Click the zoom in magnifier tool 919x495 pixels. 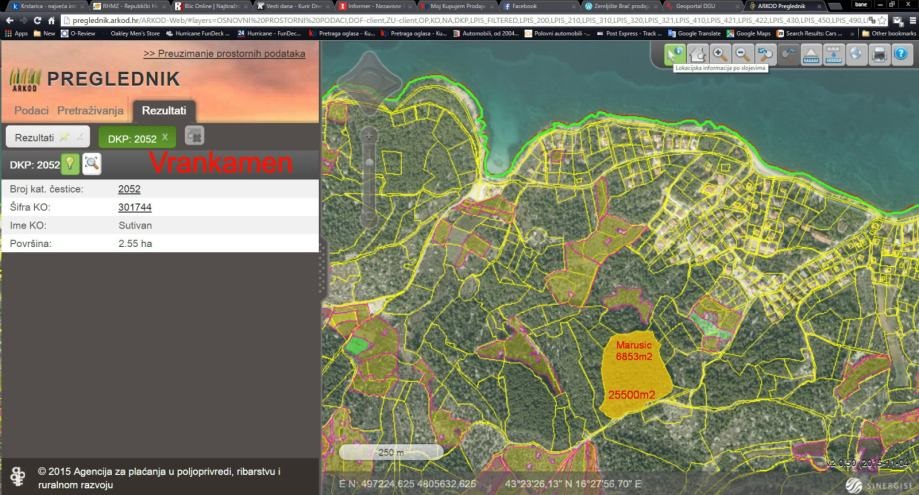[717, 54]
